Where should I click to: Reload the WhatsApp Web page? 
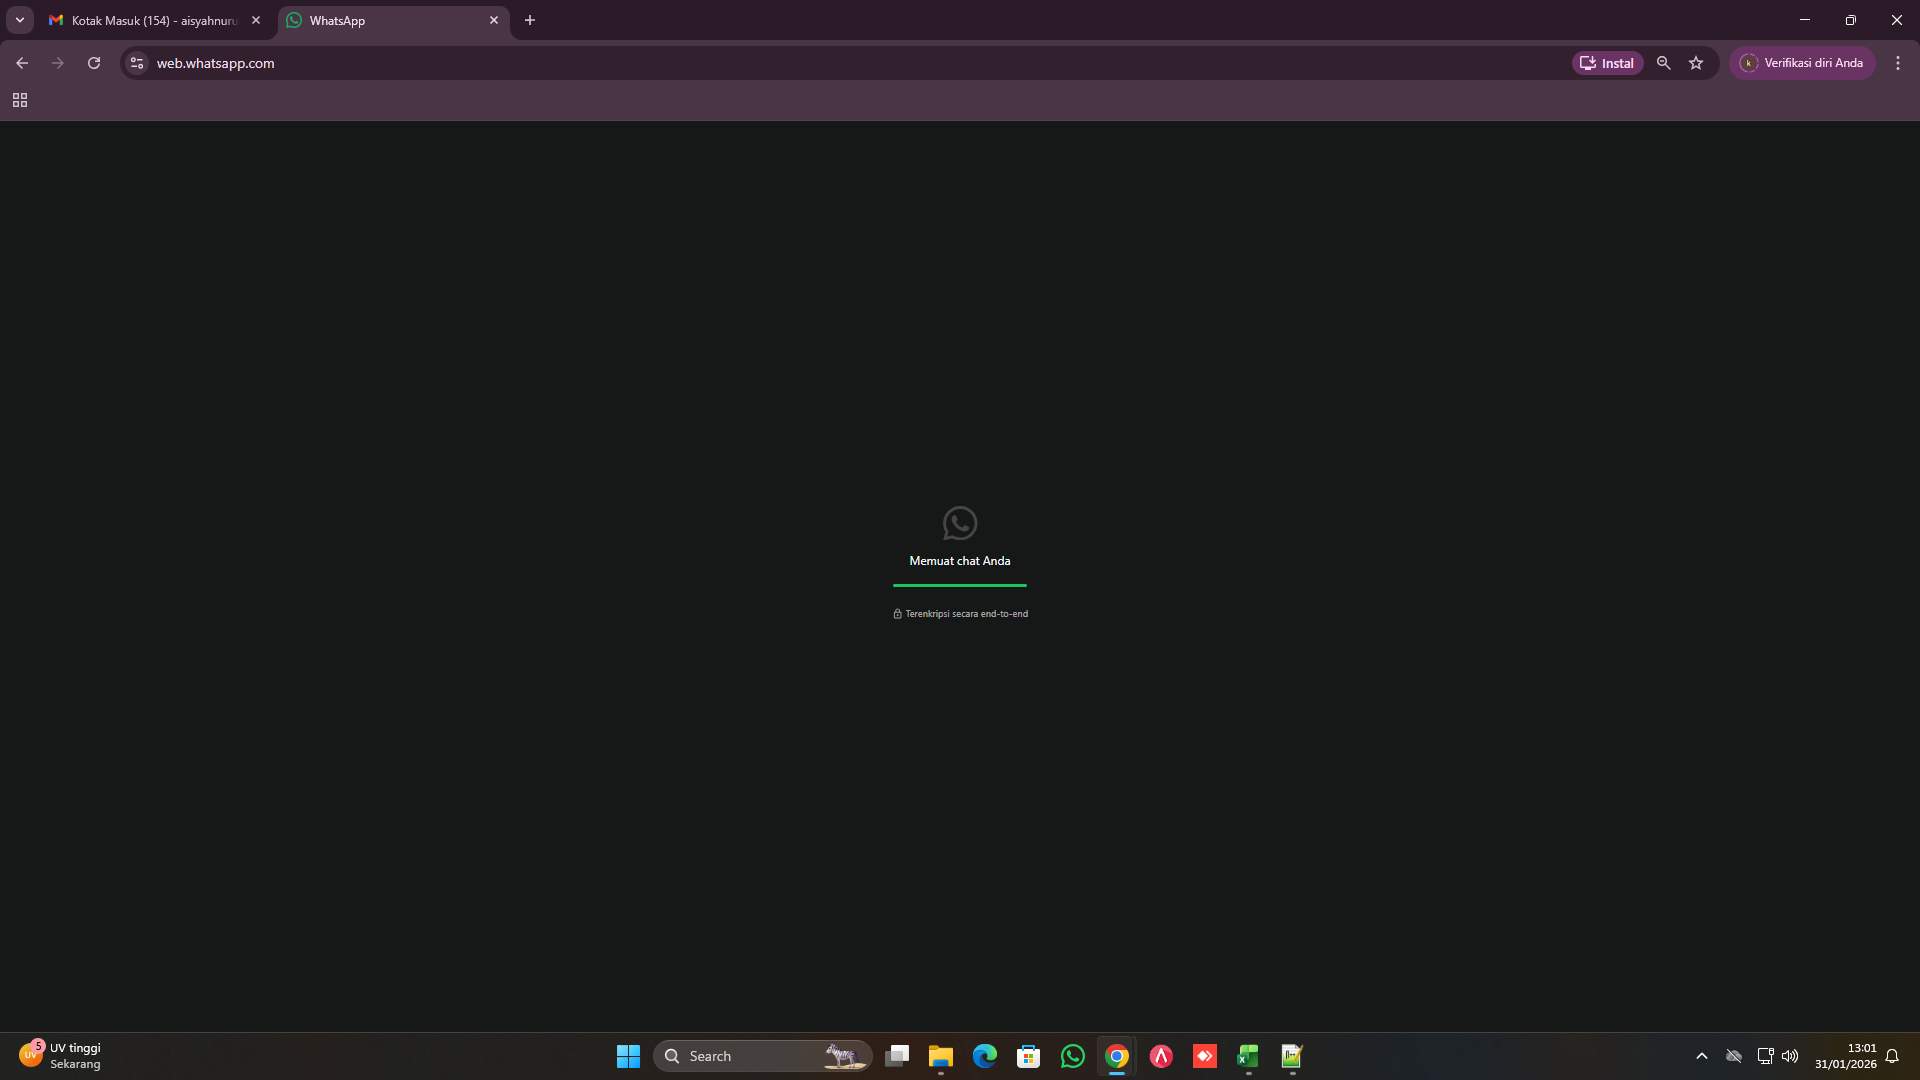[93, 62]
